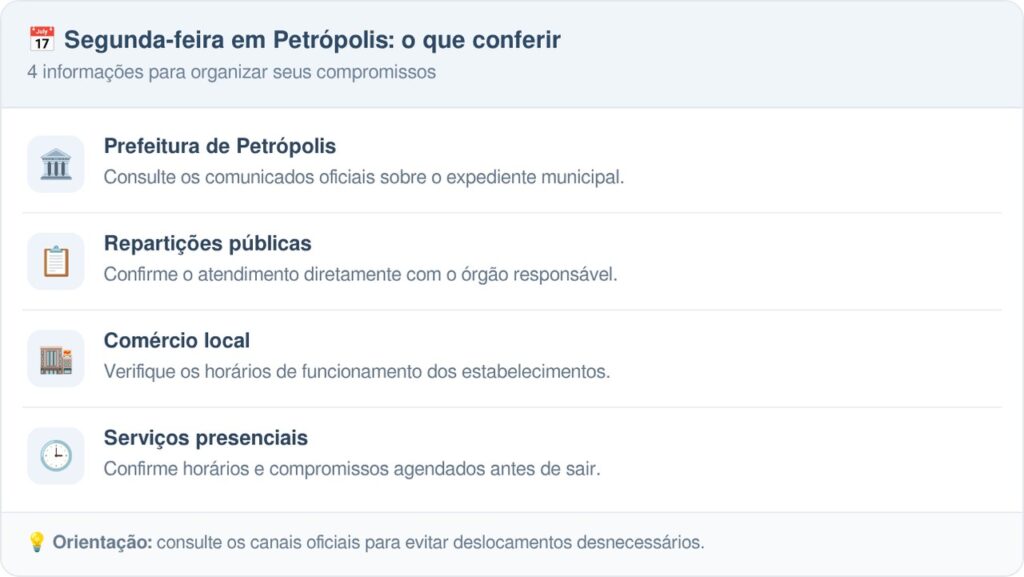Click the clipboard icon for Repartições públicas

click(56, 261)
